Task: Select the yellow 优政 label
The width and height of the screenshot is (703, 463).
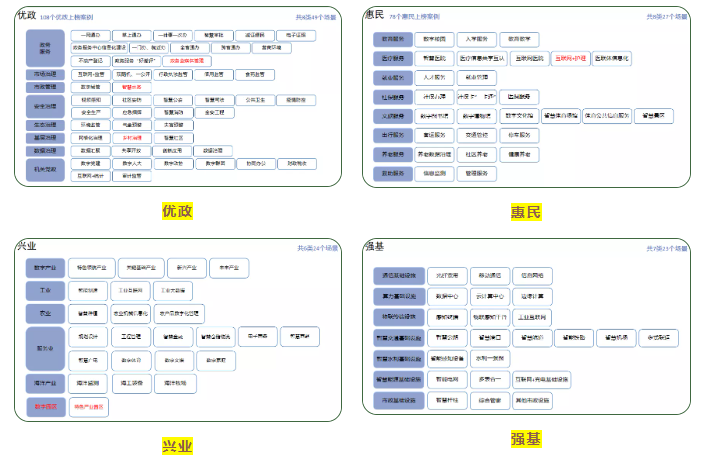Action: click(176, 211)
